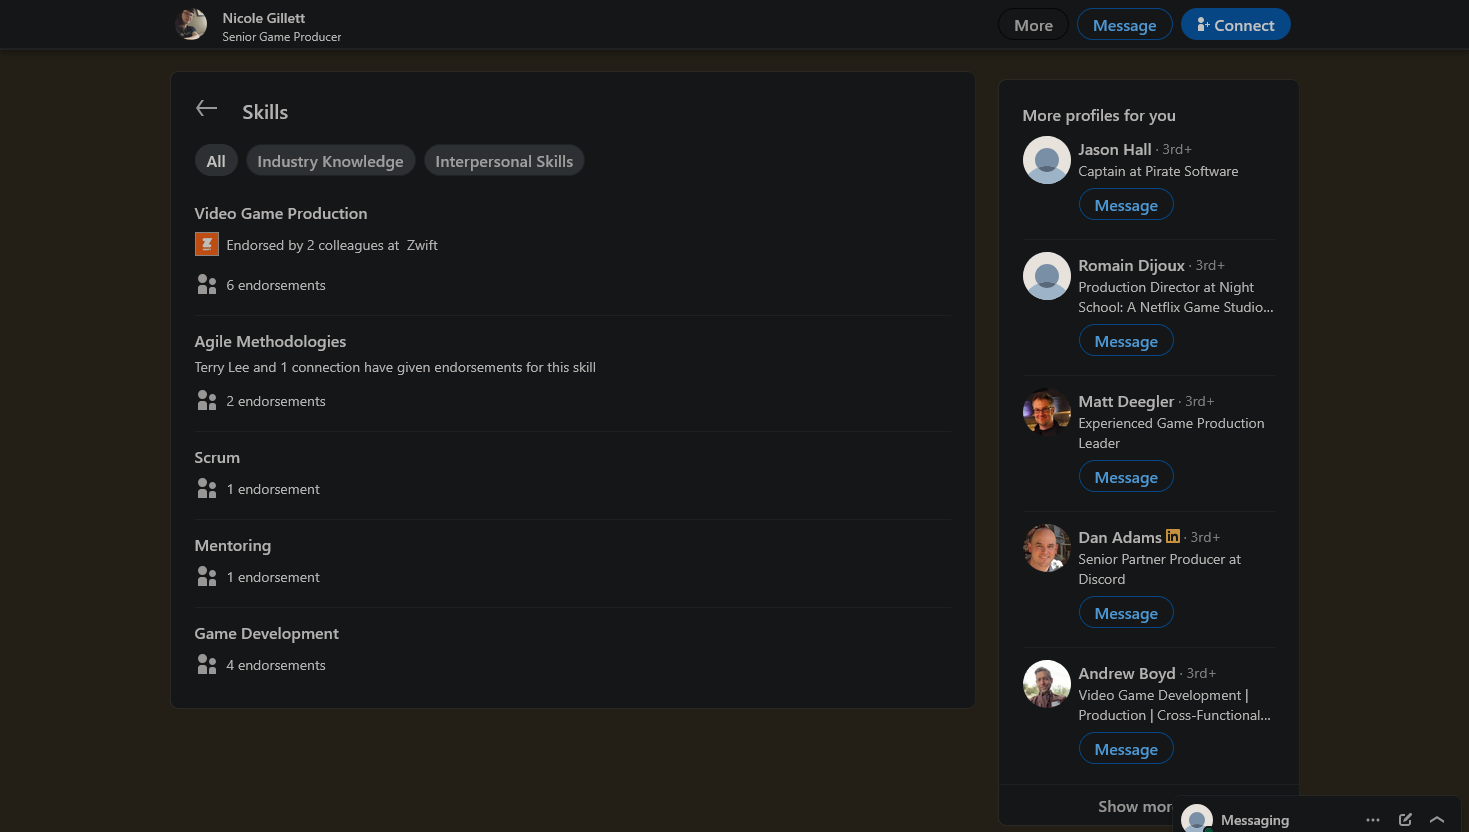Filter skills by Interpersonal Skills

click(x=504, y=161)
